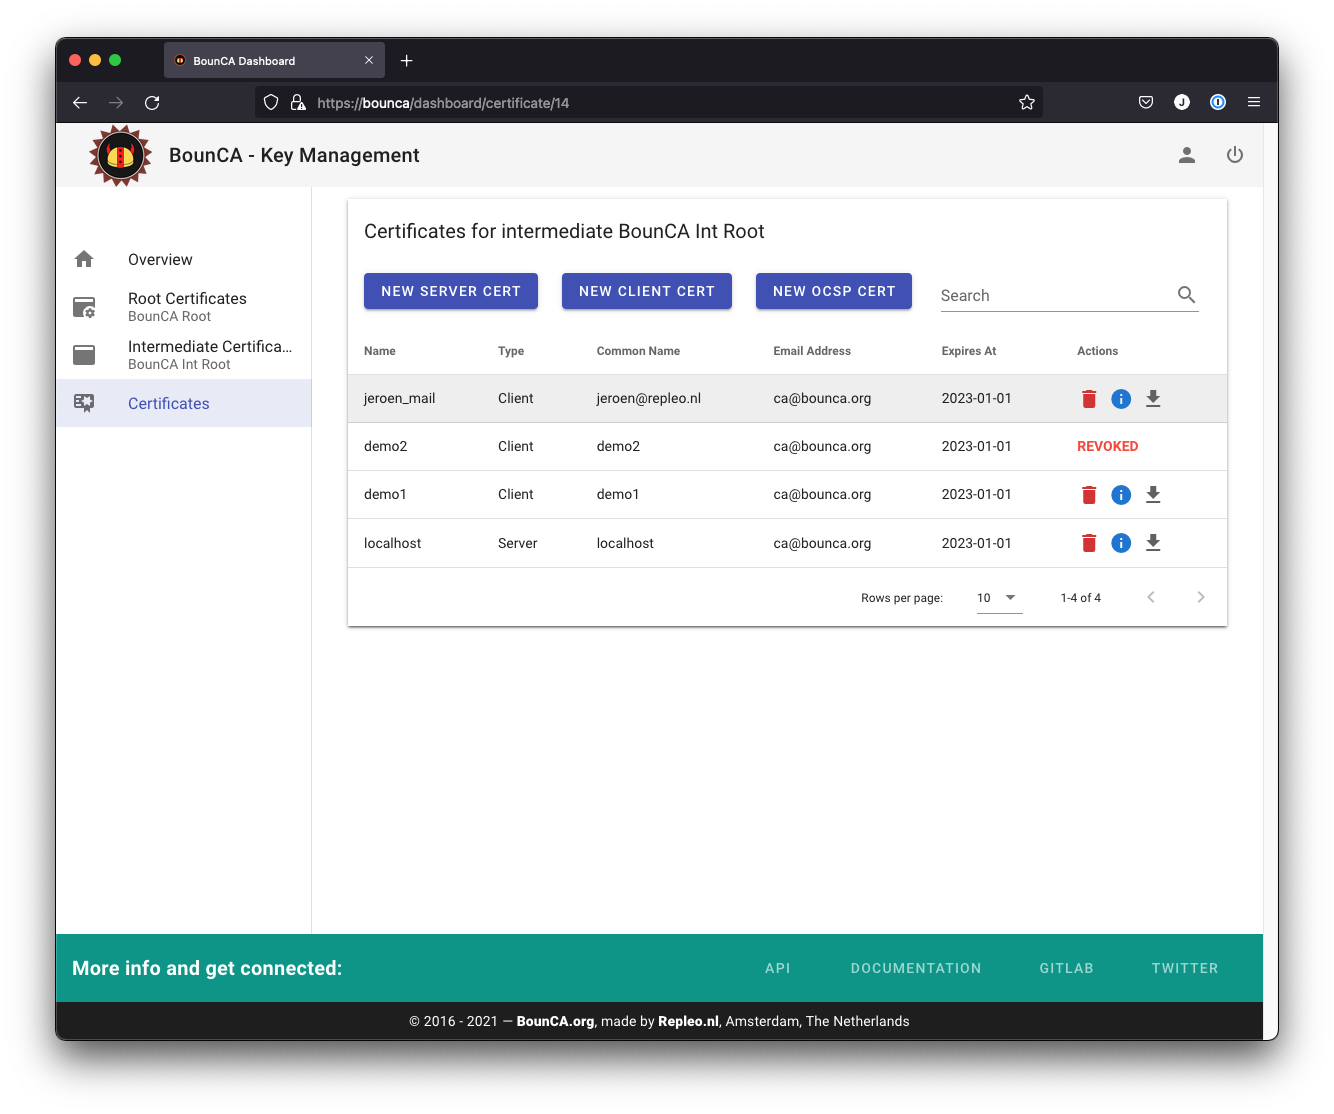1334x1114 pixels.
Task: Download the demo1 certificate
Action: click(1153, 495)
